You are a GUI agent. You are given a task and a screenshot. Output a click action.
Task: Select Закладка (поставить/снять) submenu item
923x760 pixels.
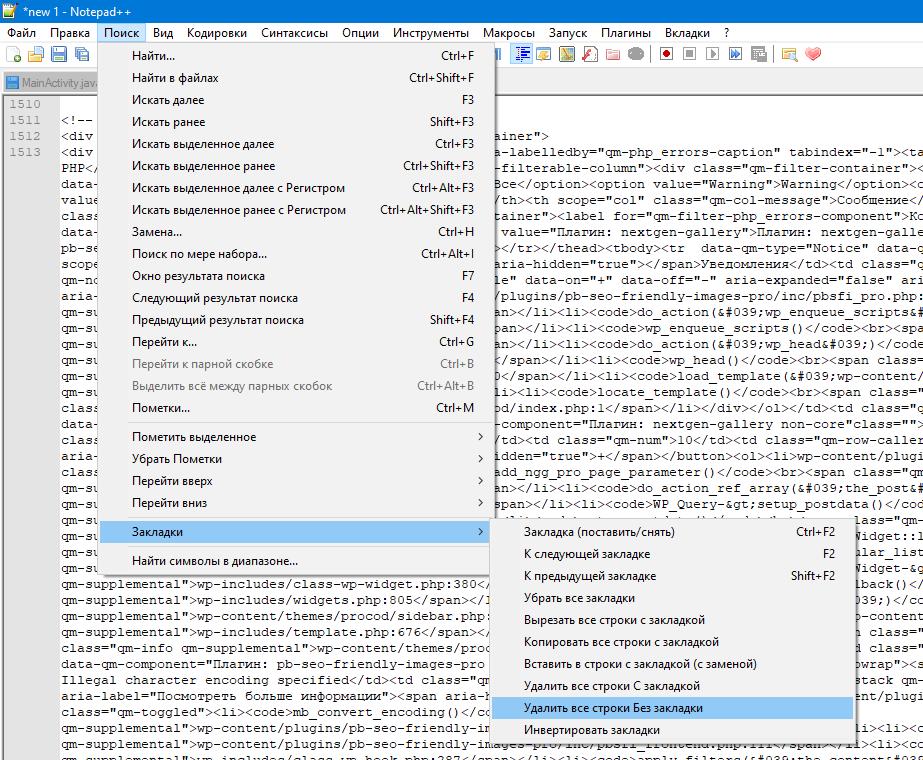(672, 532)
